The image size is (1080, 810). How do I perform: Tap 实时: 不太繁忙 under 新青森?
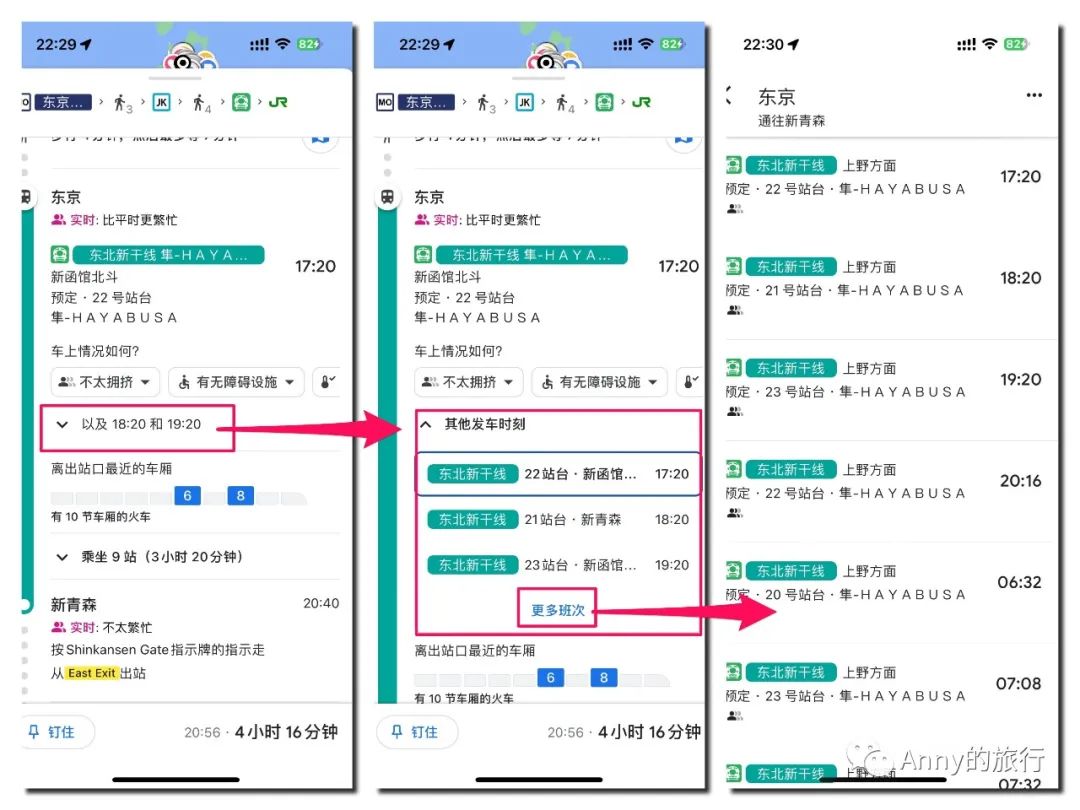coord(102,627)
